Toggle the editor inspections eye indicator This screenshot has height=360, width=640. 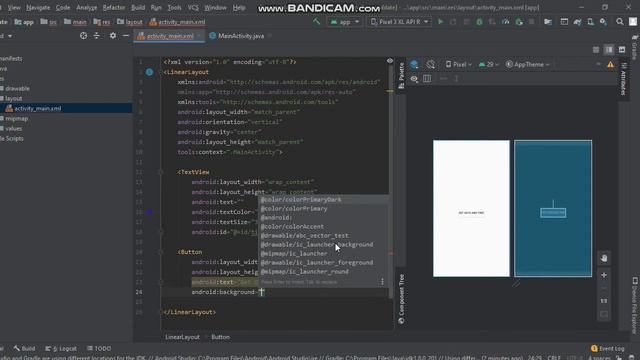[390, 61]
